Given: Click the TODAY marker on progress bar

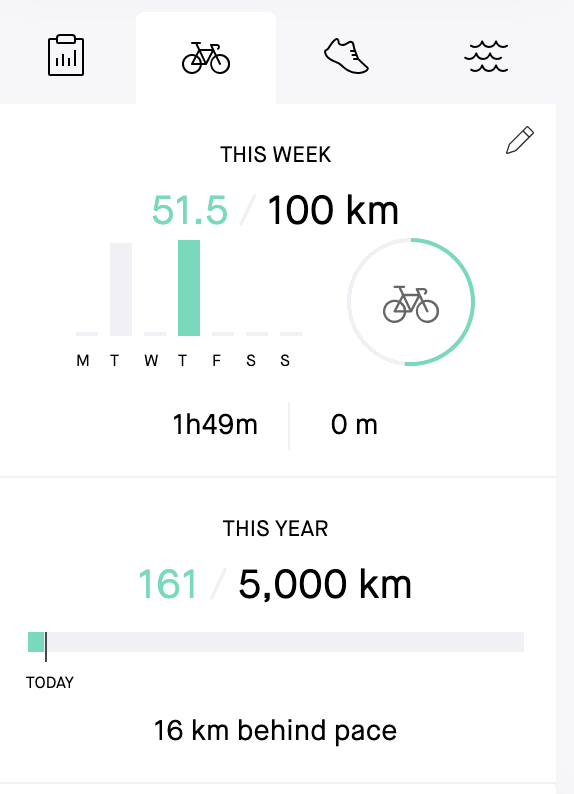Looking at the screenshot, I should click(50, 683).
